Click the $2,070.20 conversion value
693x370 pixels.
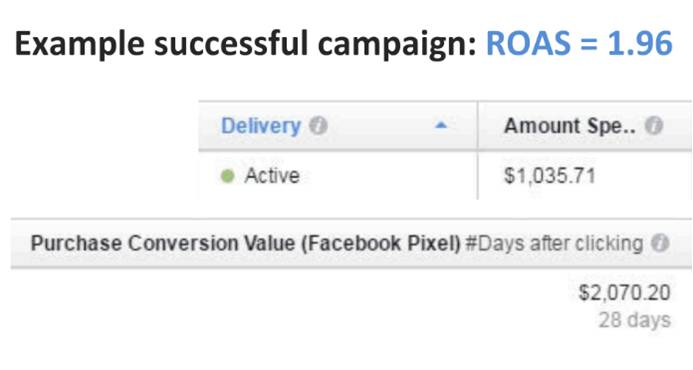(x=624, y=293)
